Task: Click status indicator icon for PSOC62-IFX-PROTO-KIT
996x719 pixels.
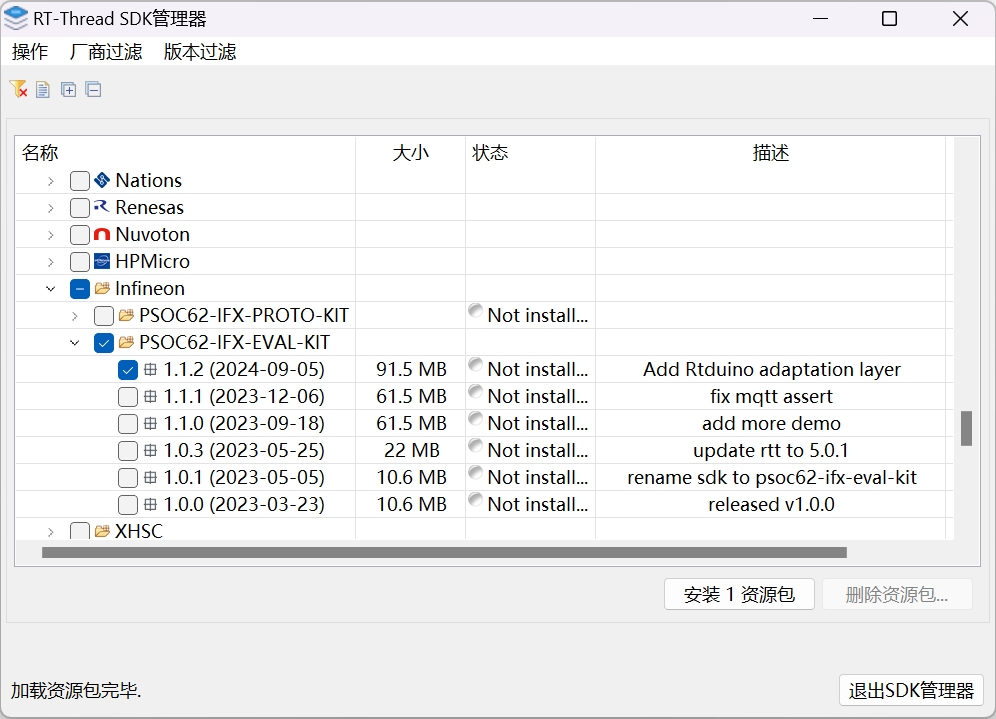Action: pyautogui.click(x=475, y=311)
